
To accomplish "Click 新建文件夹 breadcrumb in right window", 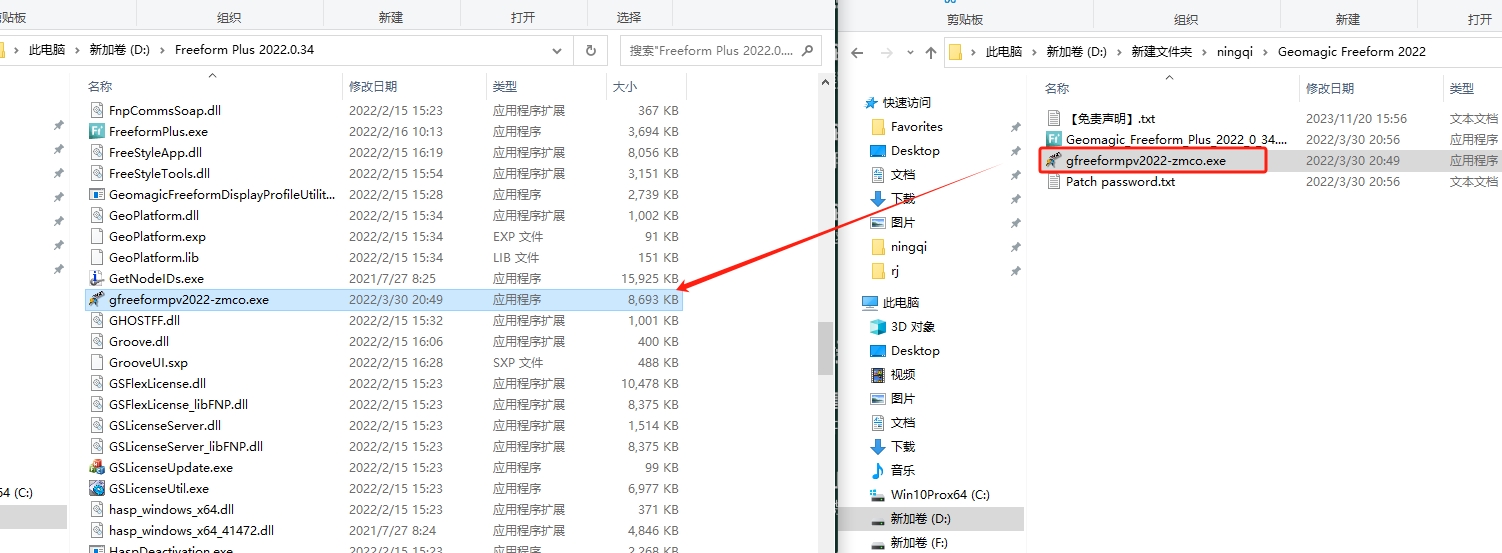I will (x=1162, y=52).
